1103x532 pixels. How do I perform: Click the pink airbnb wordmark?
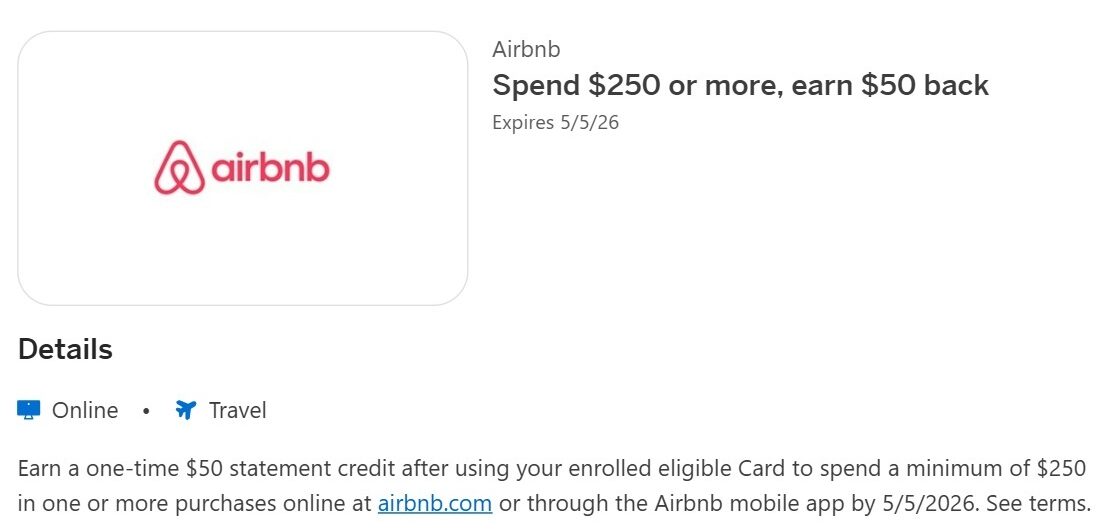pos(270,168)
